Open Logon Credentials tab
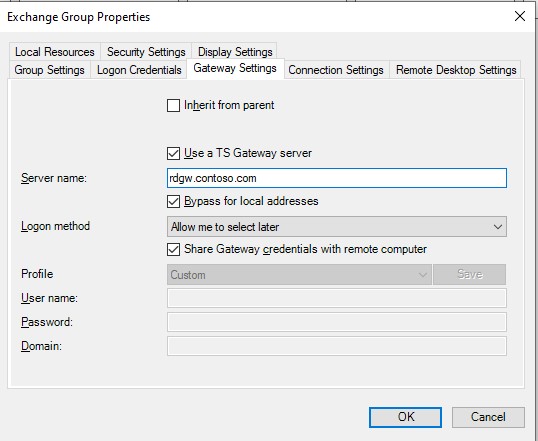Image resolution: width=538 pixels, height=441 pixels. click(139, 70)
